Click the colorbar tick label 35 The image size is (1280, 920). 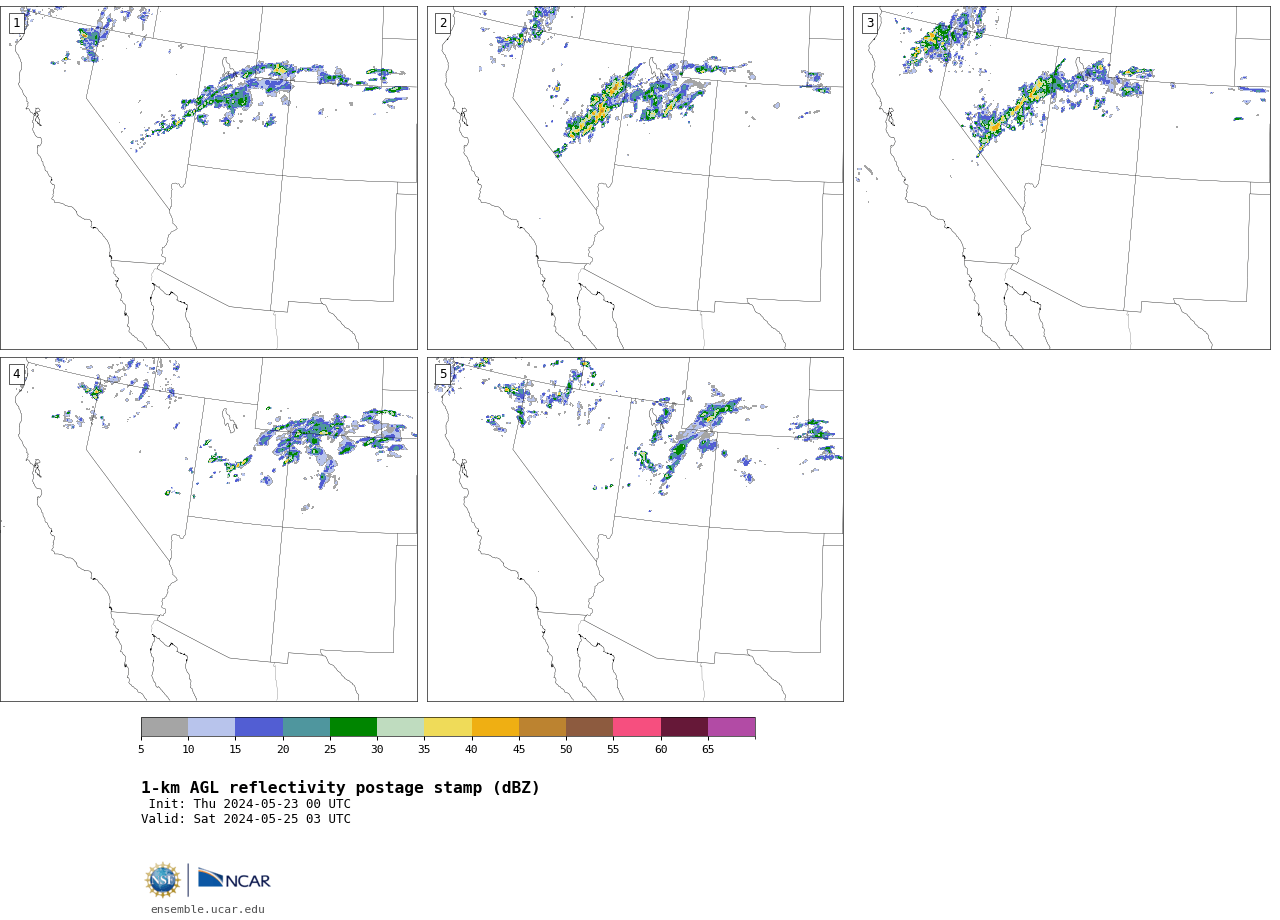[424, 749]
